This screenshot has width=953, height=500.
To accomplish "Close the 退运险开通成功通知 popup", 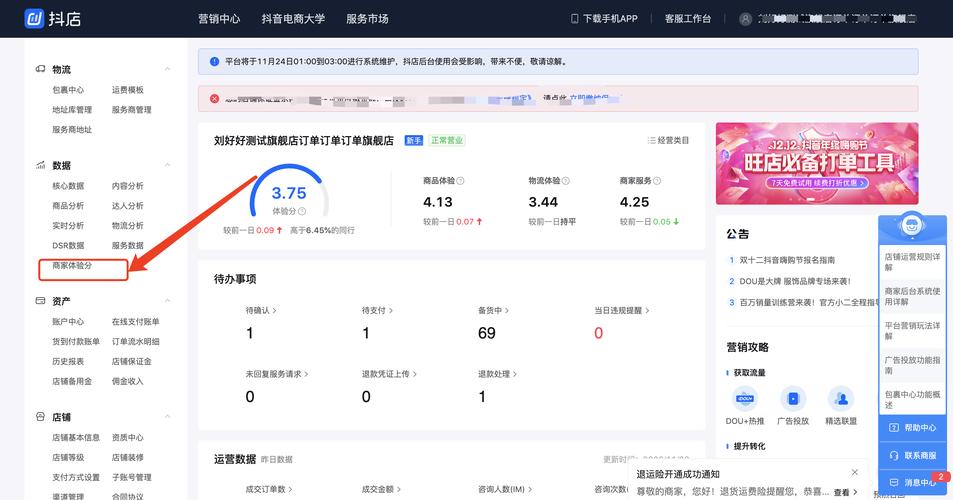I will pos(854,472).
